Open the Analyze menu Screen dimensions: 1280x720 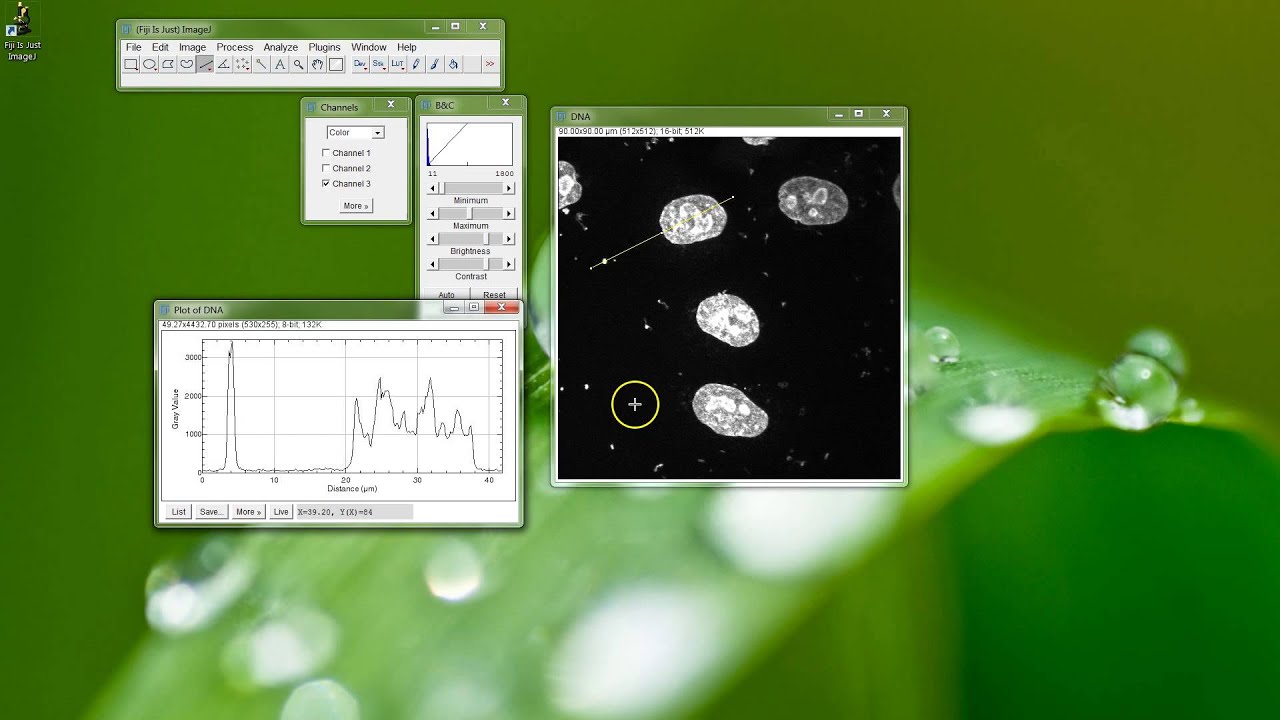click(x=281, y=47)
